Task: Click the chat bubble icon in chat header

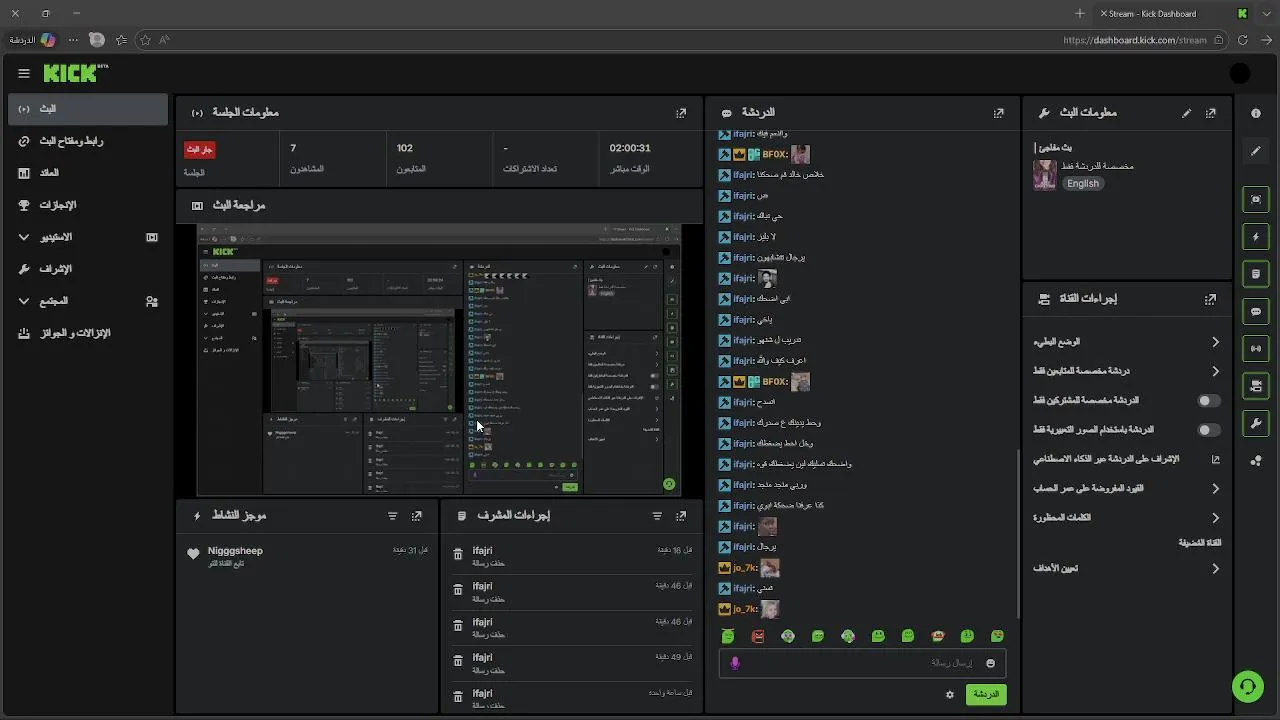Action: point(727,113)
